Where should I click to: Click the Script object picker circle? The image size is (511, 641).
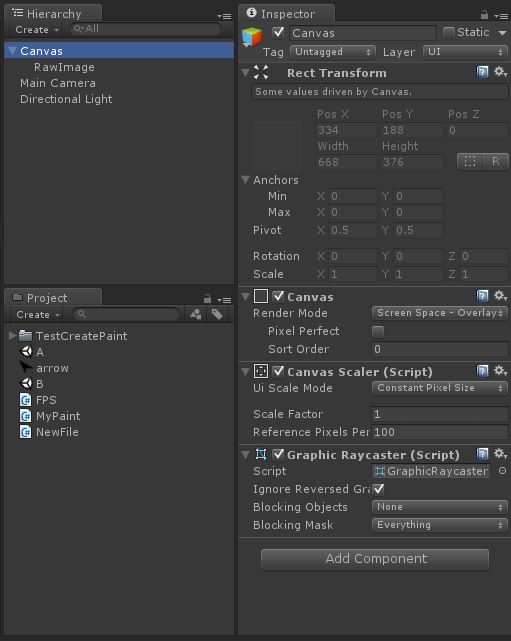502,471
